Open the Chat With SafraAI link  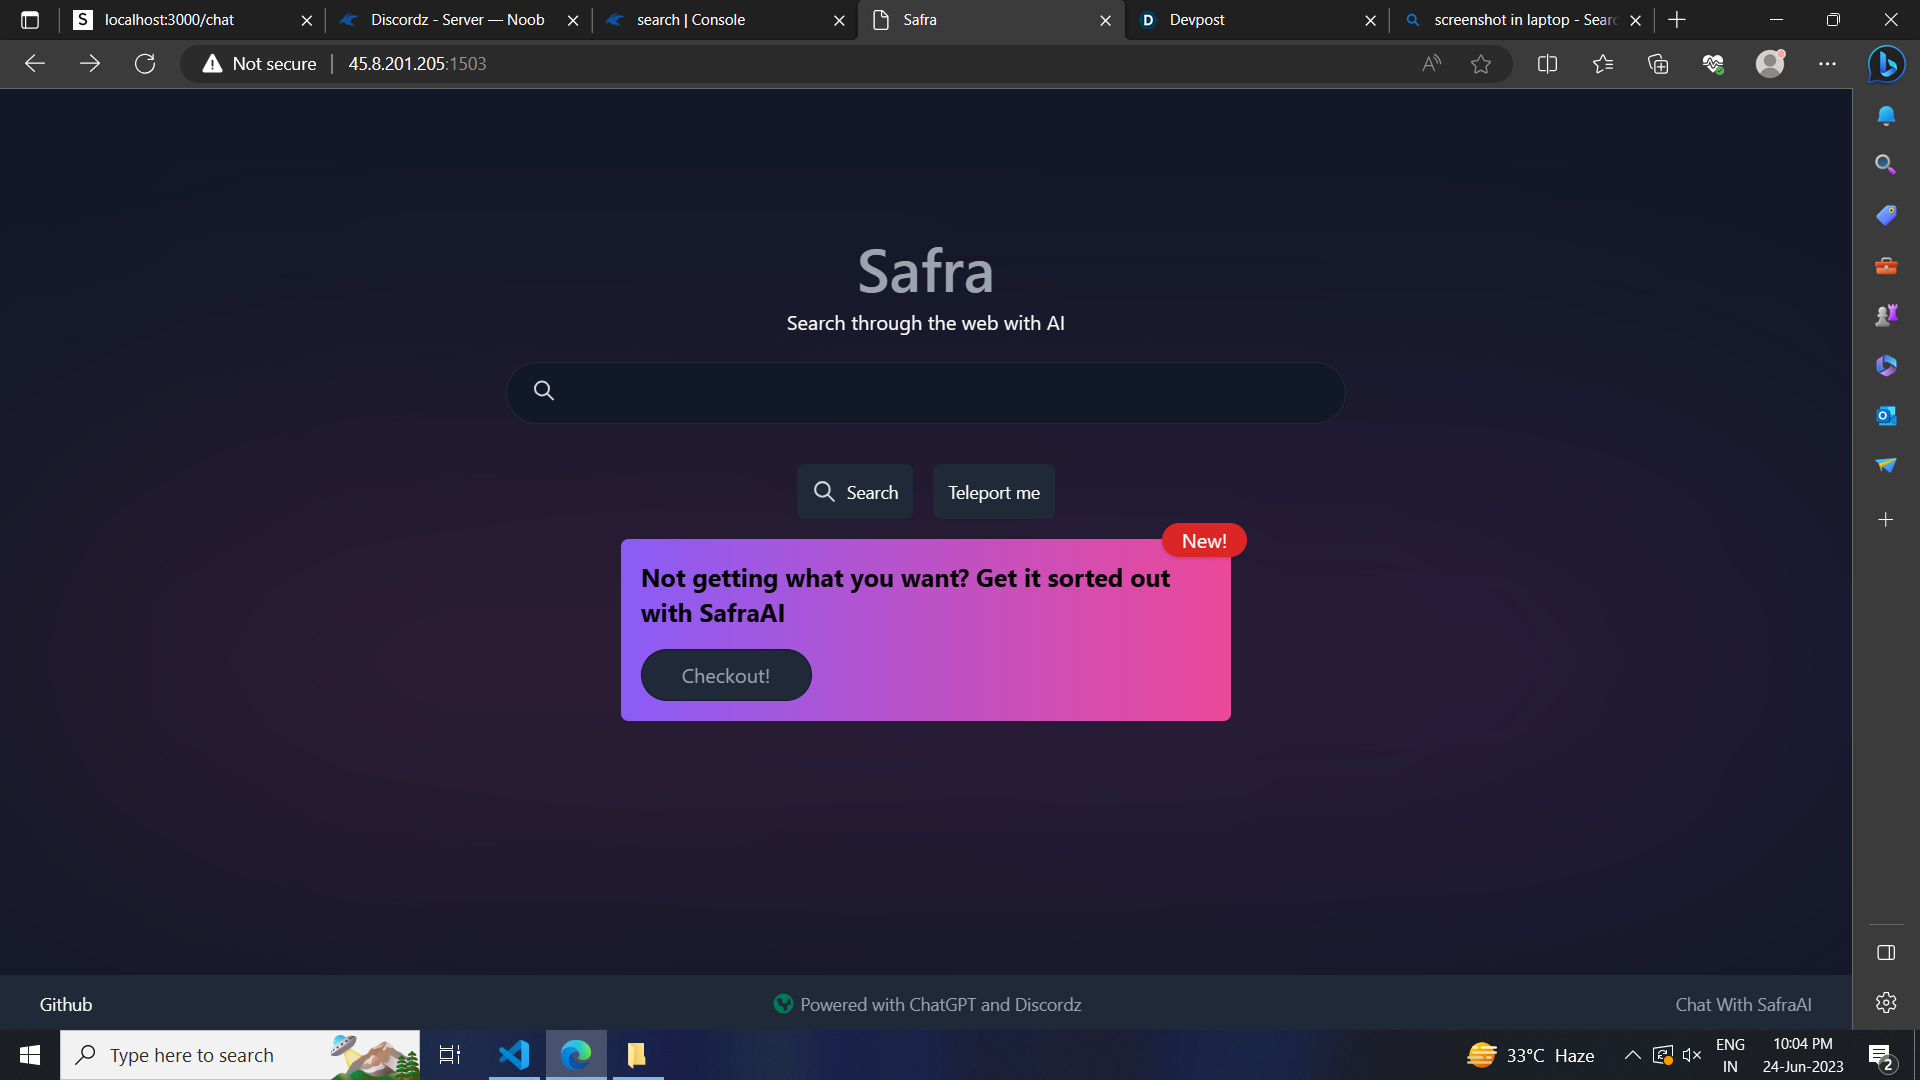point(1743,1004)
